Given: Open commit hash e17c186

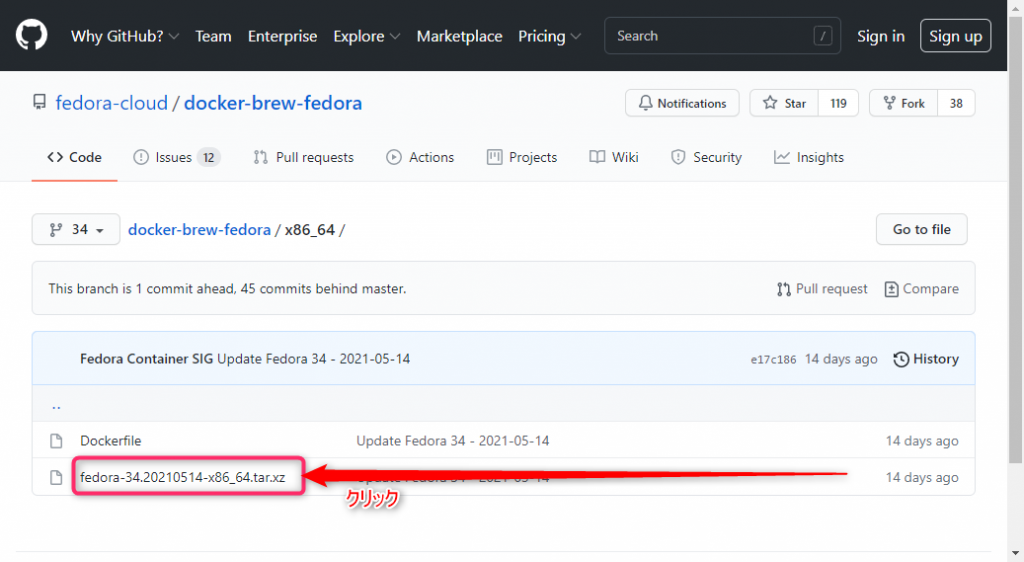Looking at the screenshot, I should [x=773, y=360].
